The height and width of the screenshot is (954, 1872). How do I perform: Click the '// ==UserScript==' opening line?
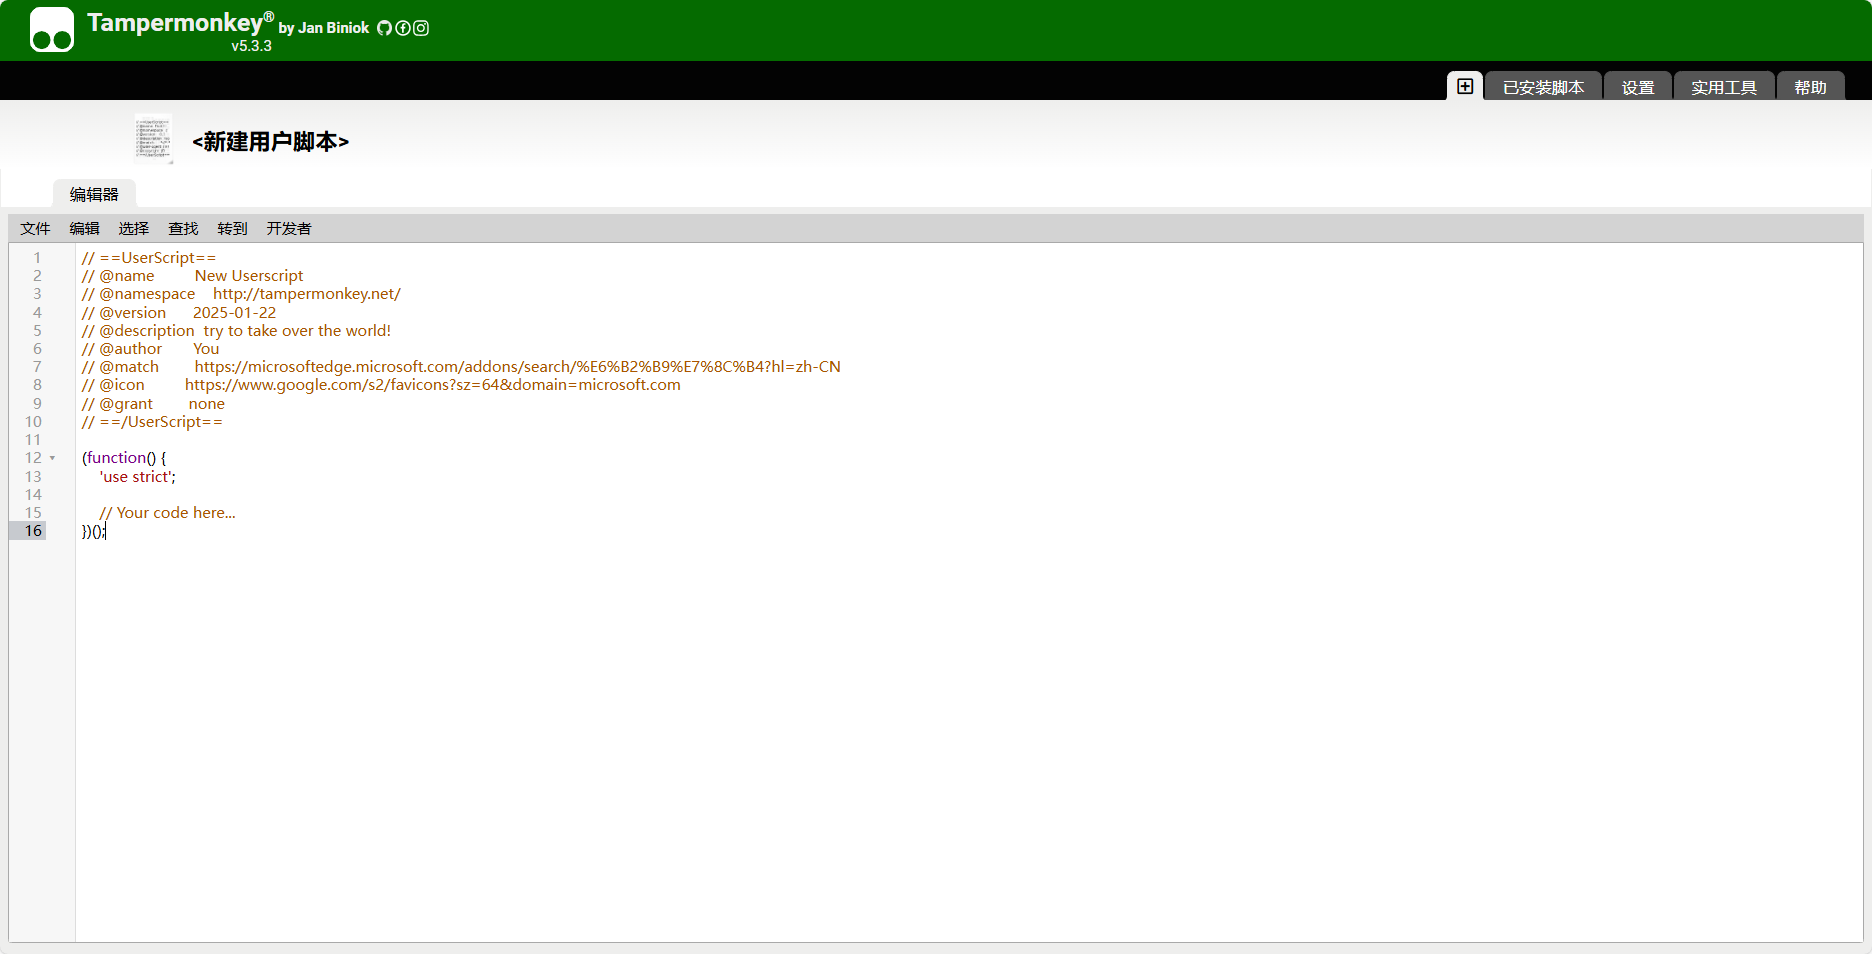point(149,258)
